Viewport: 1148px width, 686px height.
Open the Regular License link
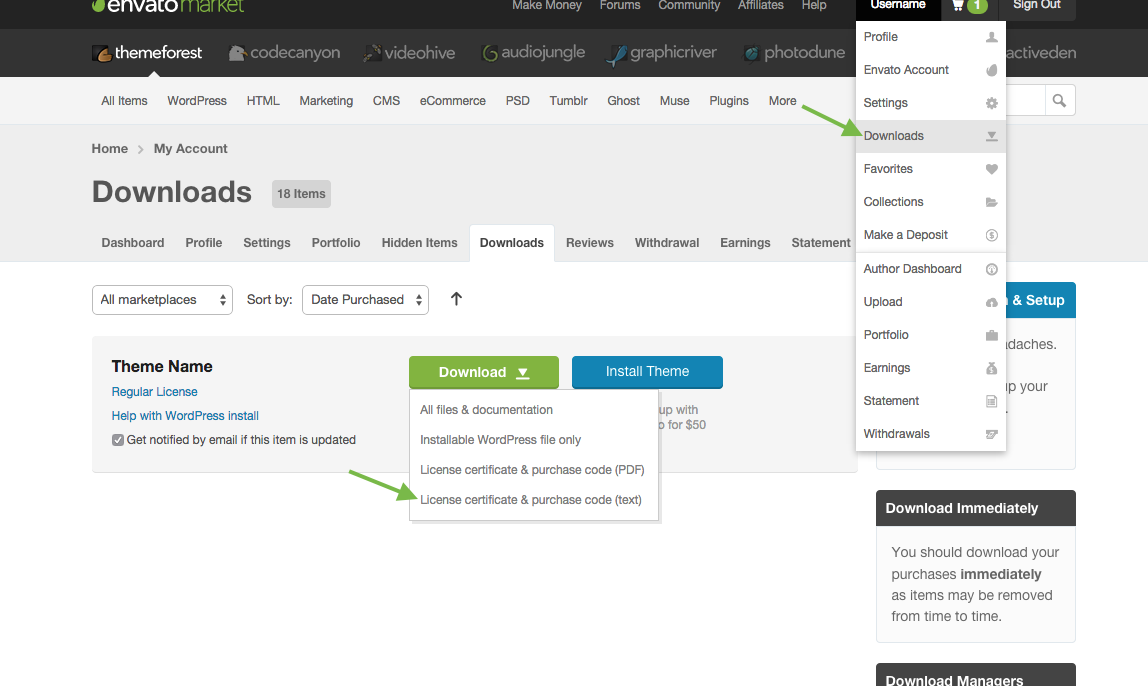155,392
